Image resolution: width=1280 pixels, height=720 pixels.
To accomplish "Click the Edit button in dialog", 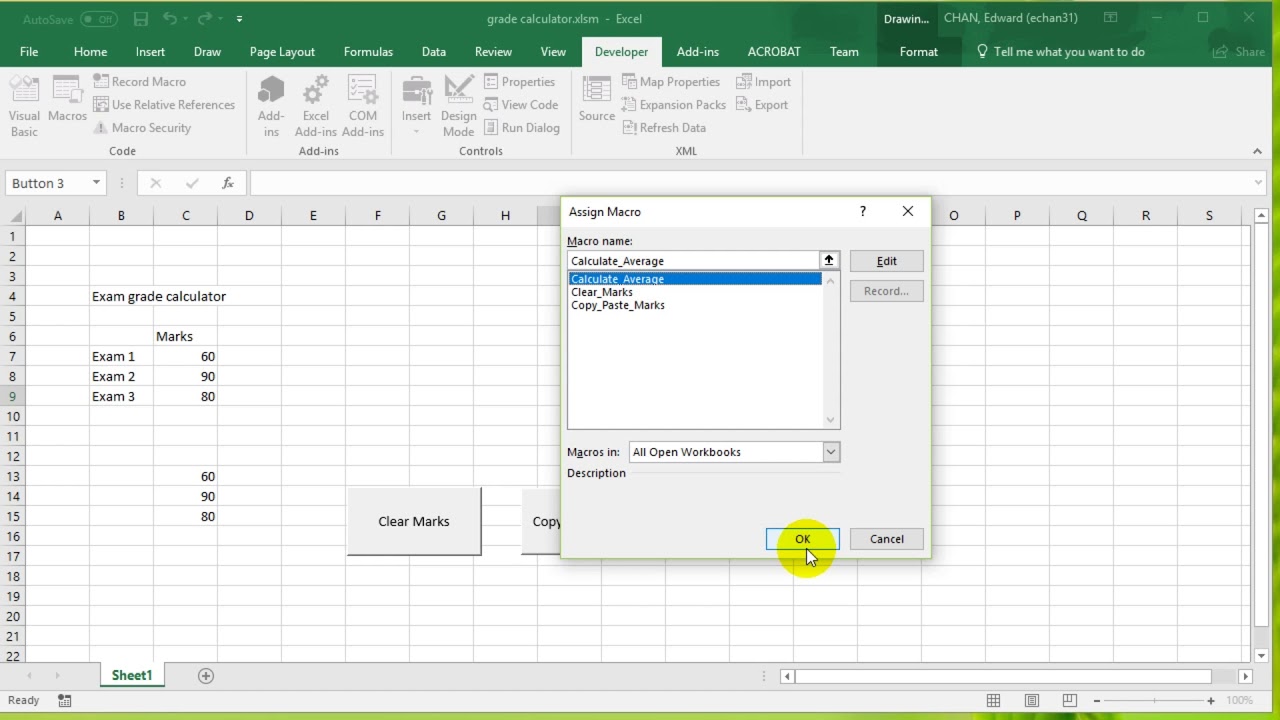I will (x=886, y=261).
